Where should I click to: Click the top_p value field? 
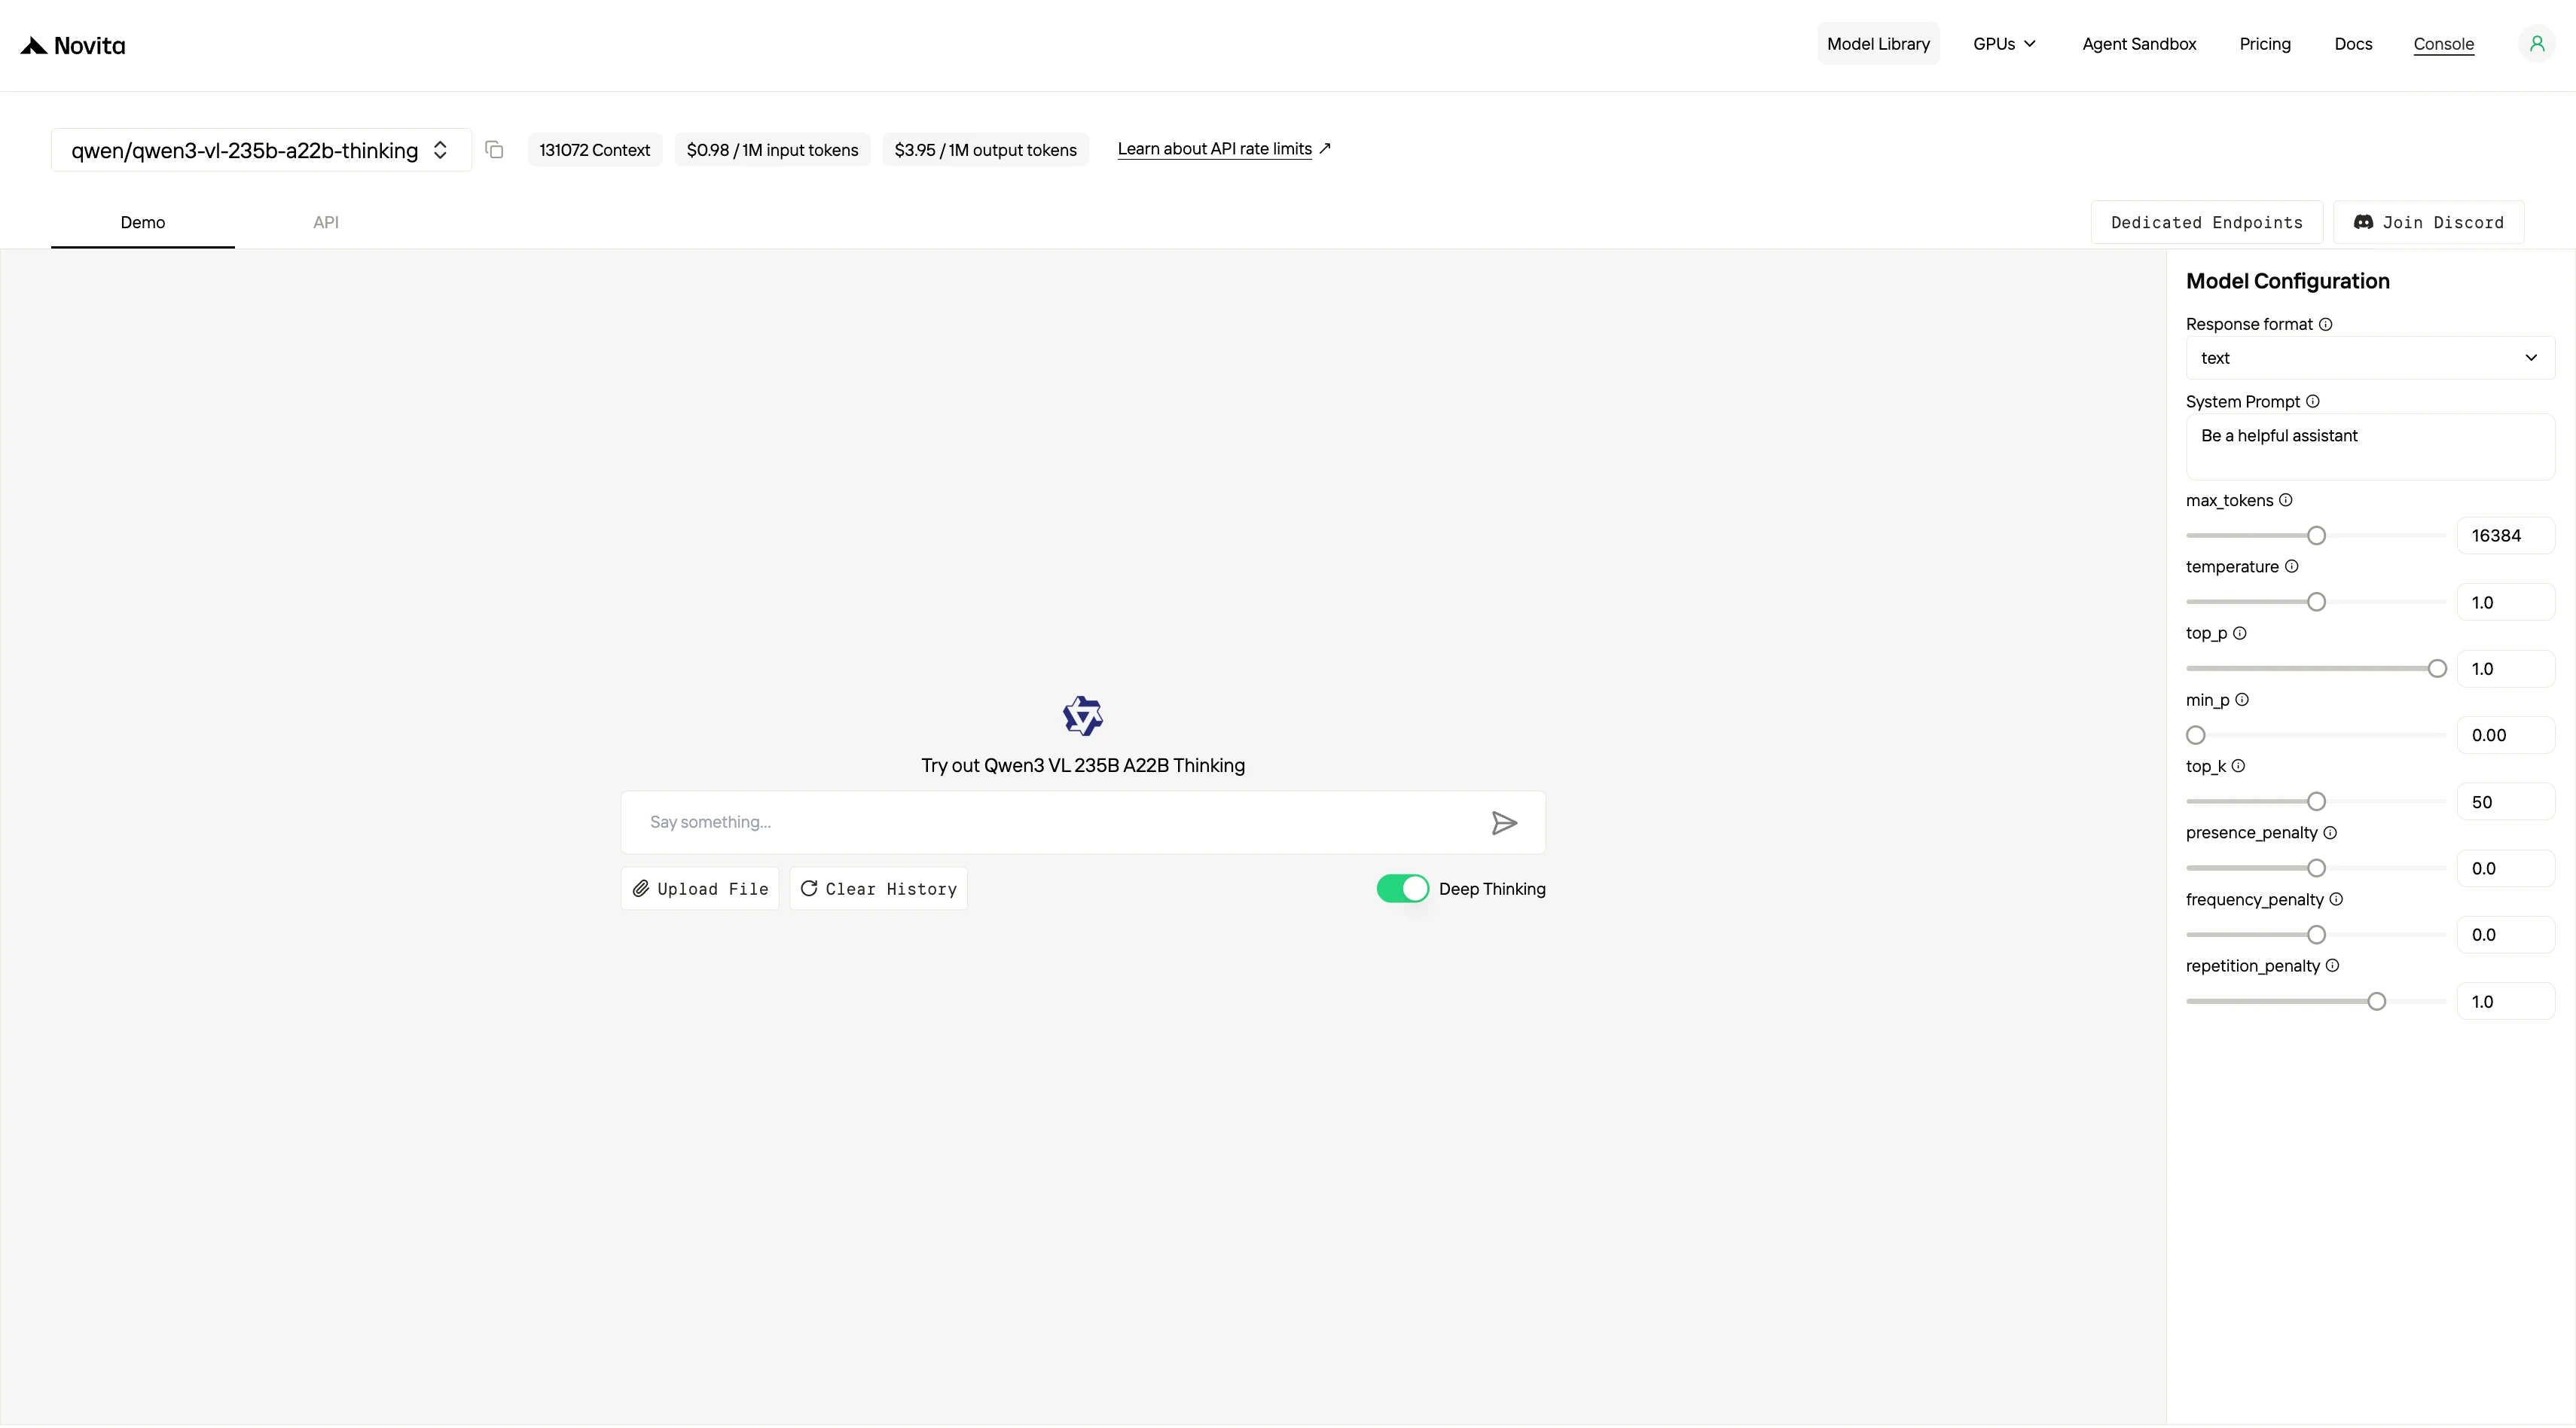click(x=2505, y=669)
